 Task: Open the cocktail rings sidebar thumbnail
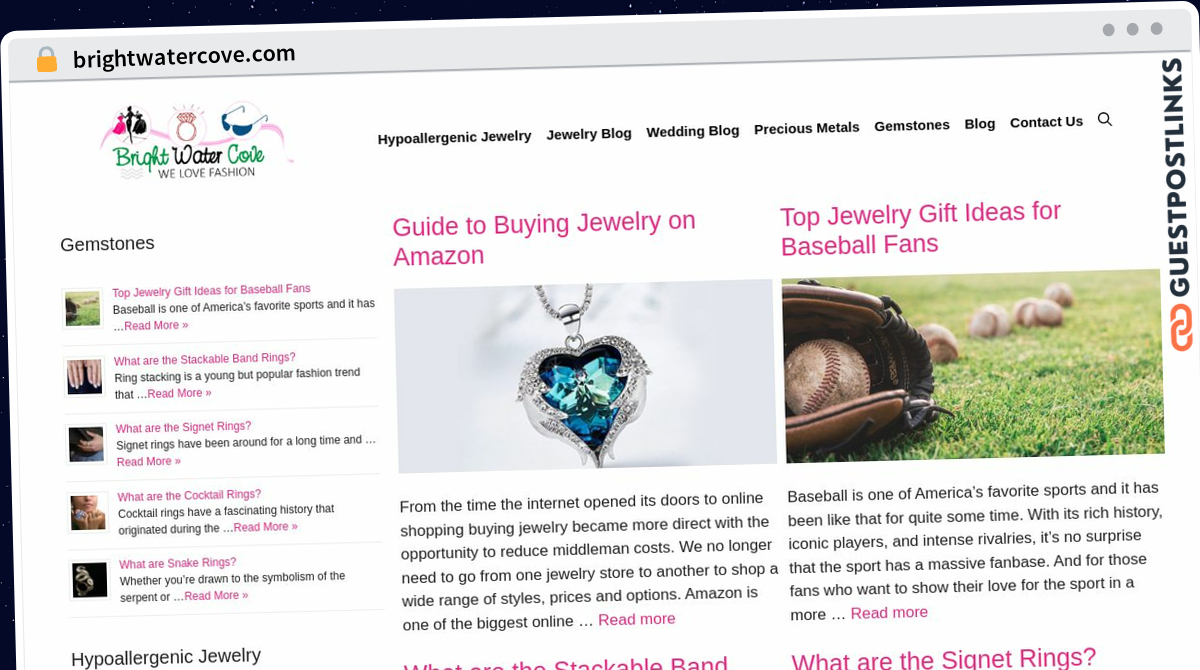pos(88,512)
